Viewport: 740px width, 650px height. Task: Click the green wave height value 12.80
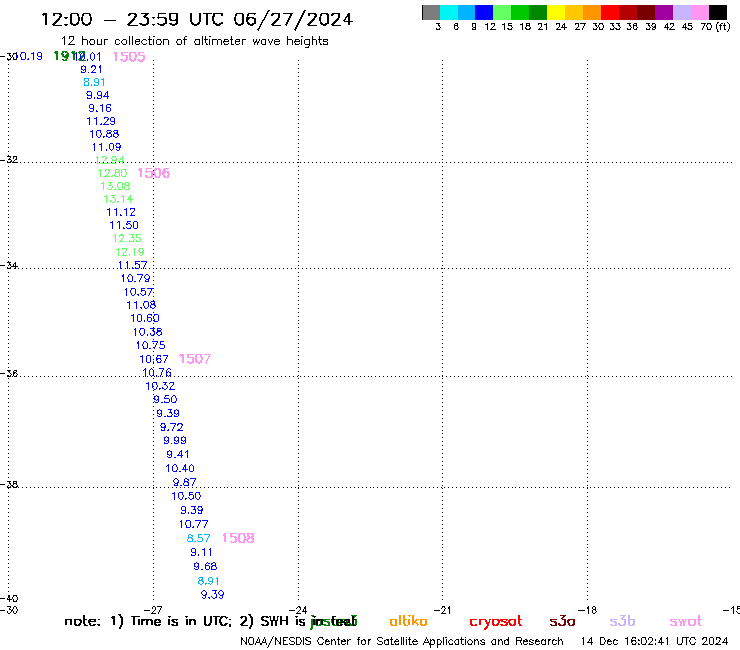[x=112, y=173]
